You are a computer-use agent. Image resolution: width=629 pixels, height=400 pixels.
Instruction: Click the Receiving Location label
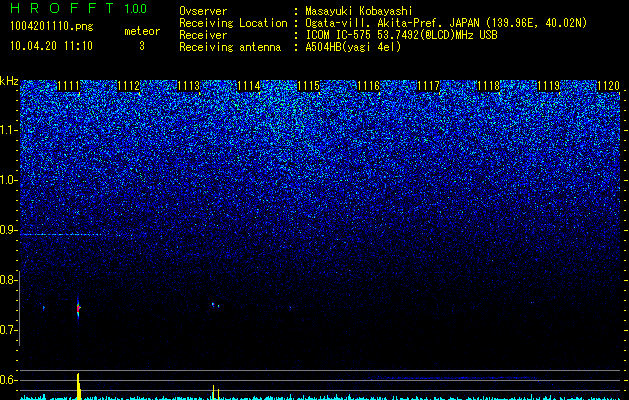233,23
